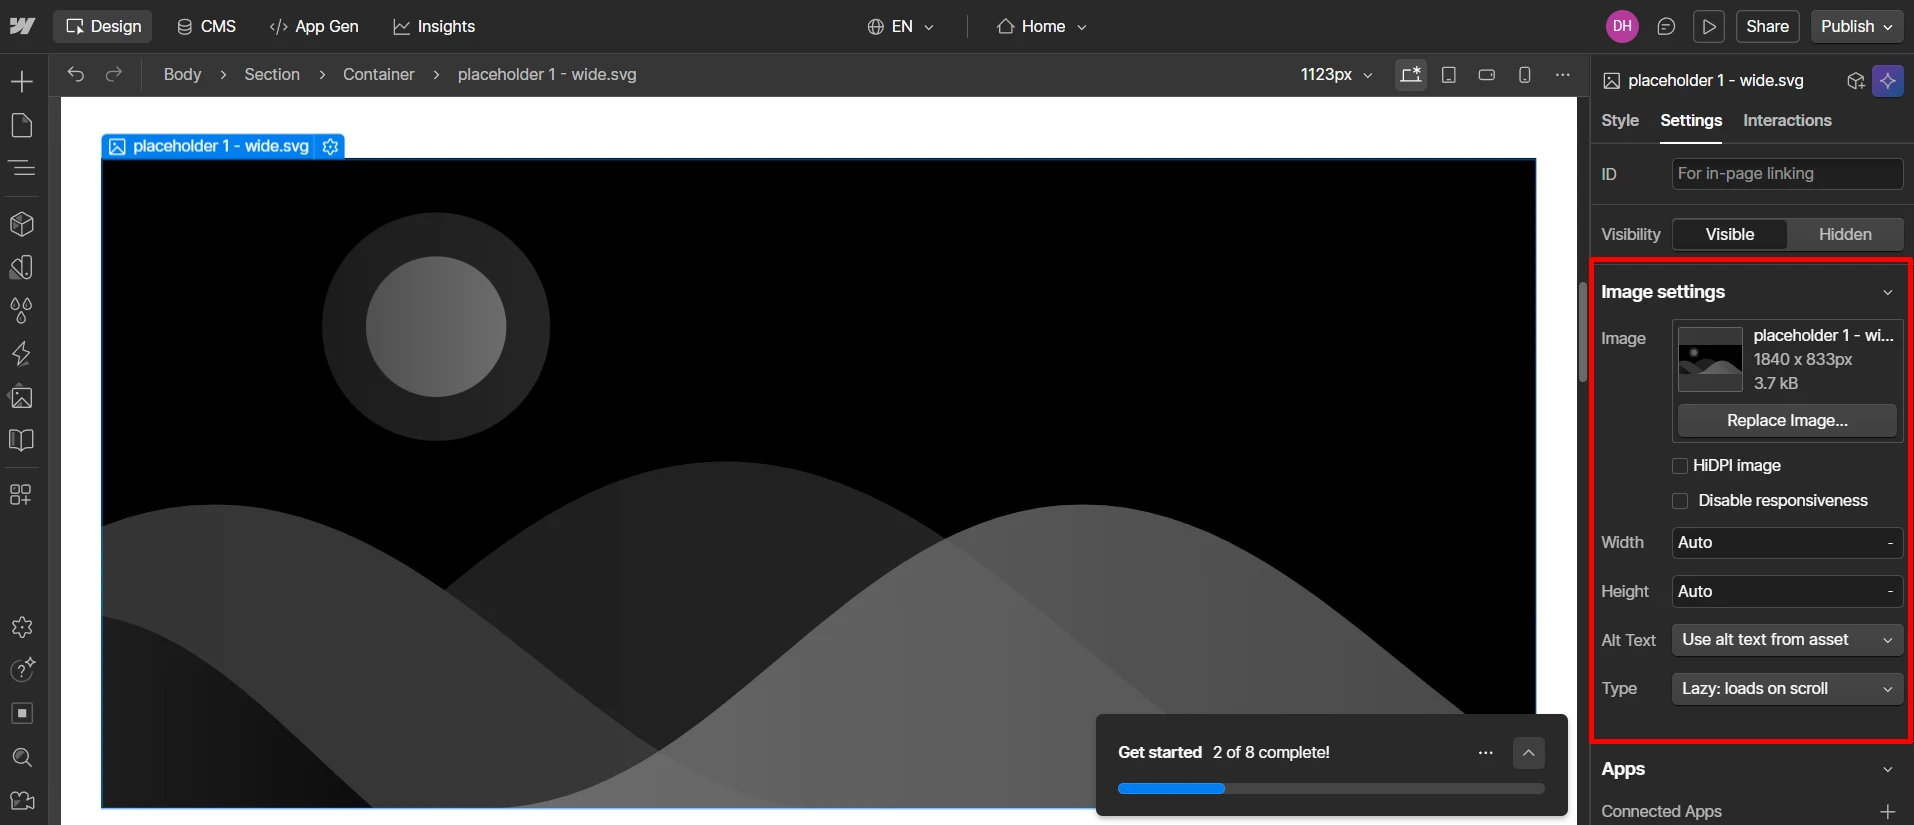1914x825 pixels.
Task: Click the Height input field
Action: (1787, 592)
